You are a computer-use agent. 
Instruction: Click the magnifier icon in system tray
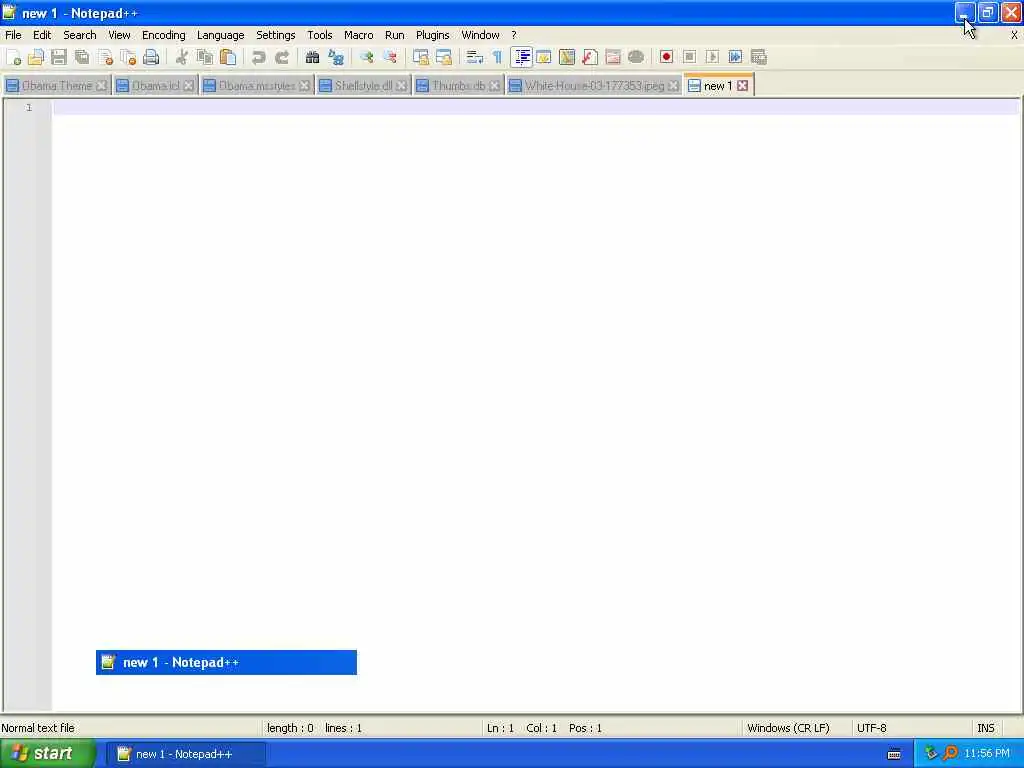(x=950, y=753)
